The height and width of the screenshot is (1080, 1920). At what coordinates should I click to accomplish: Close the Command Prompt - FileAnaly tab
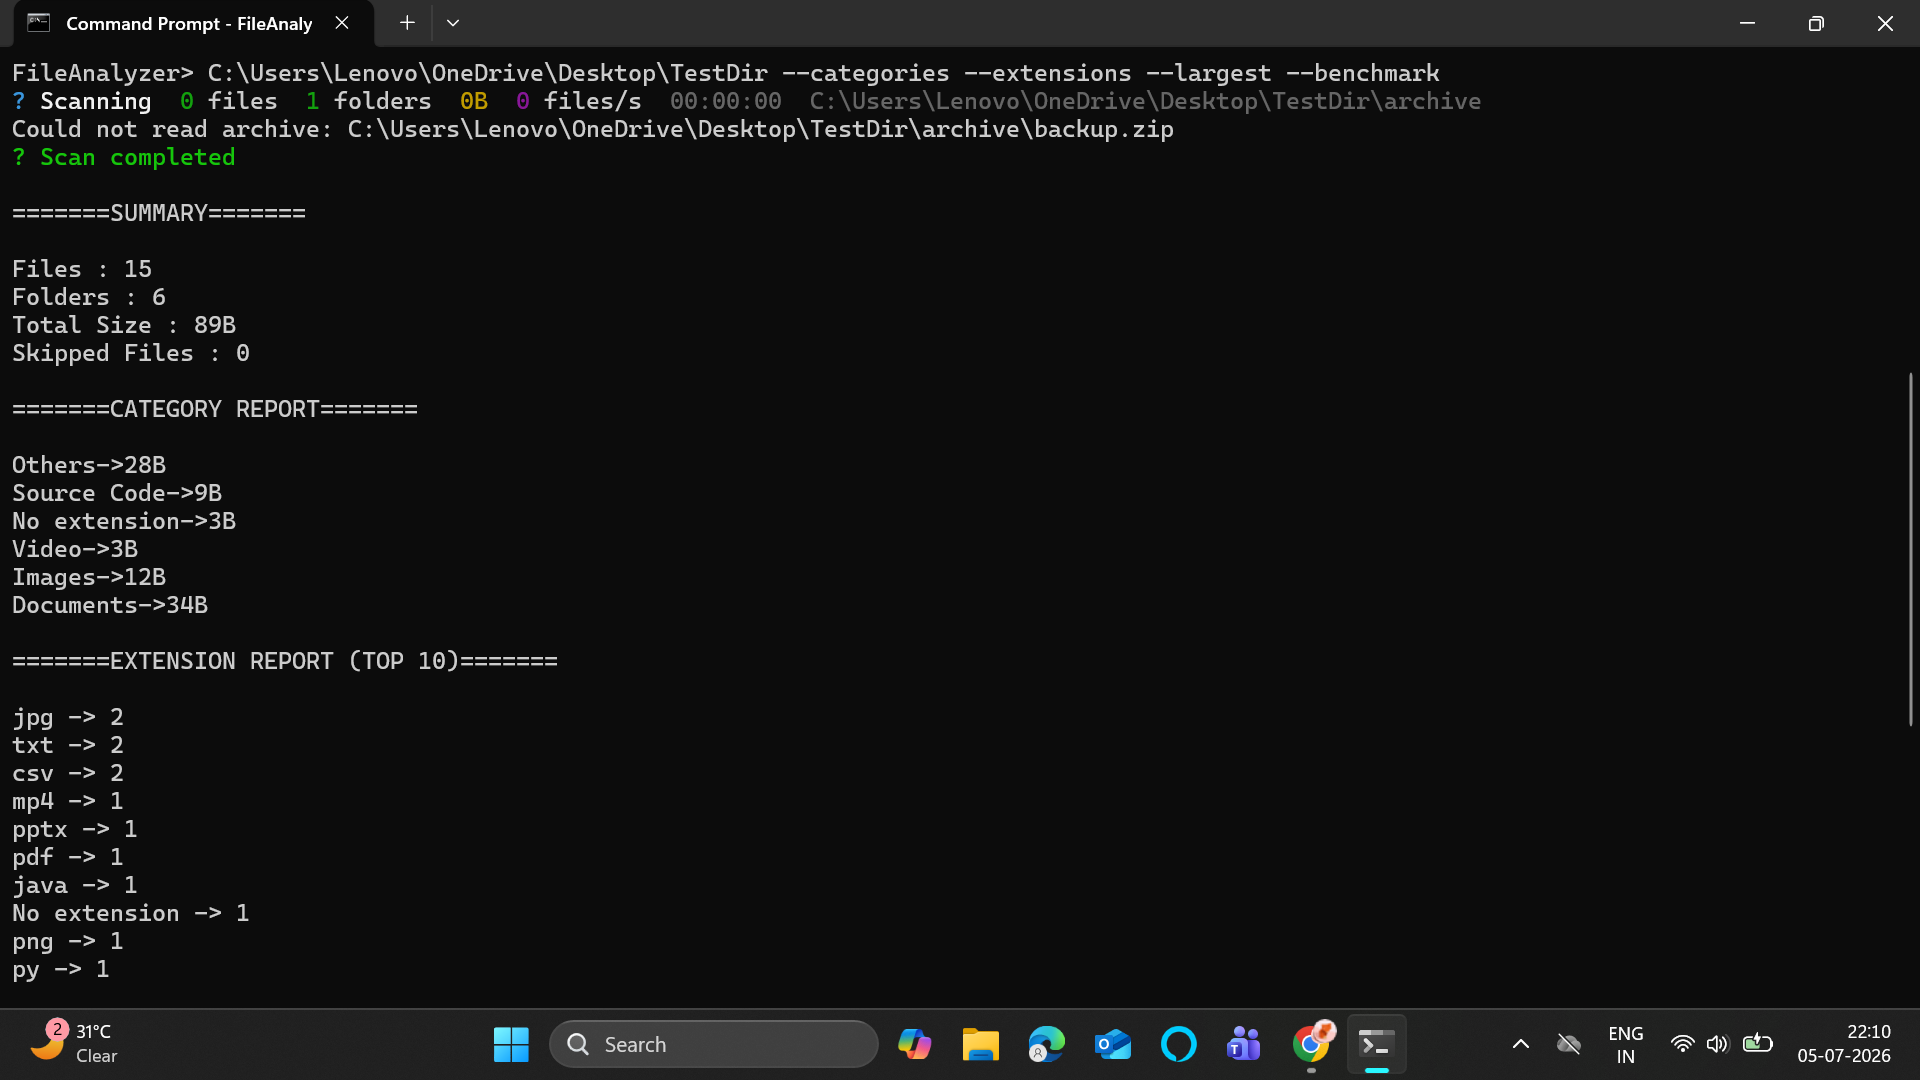(342, 23)
